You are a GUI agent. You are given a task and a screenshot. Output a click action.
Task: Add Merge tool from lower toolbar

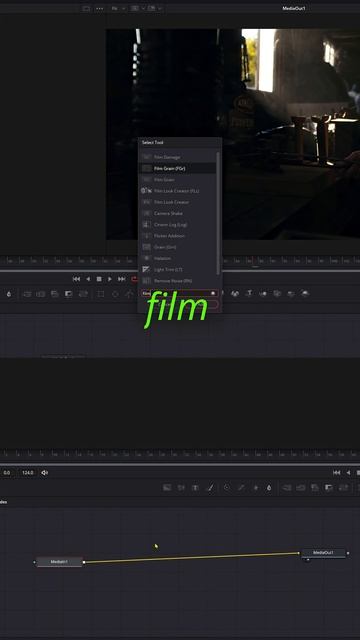point(287,487)
